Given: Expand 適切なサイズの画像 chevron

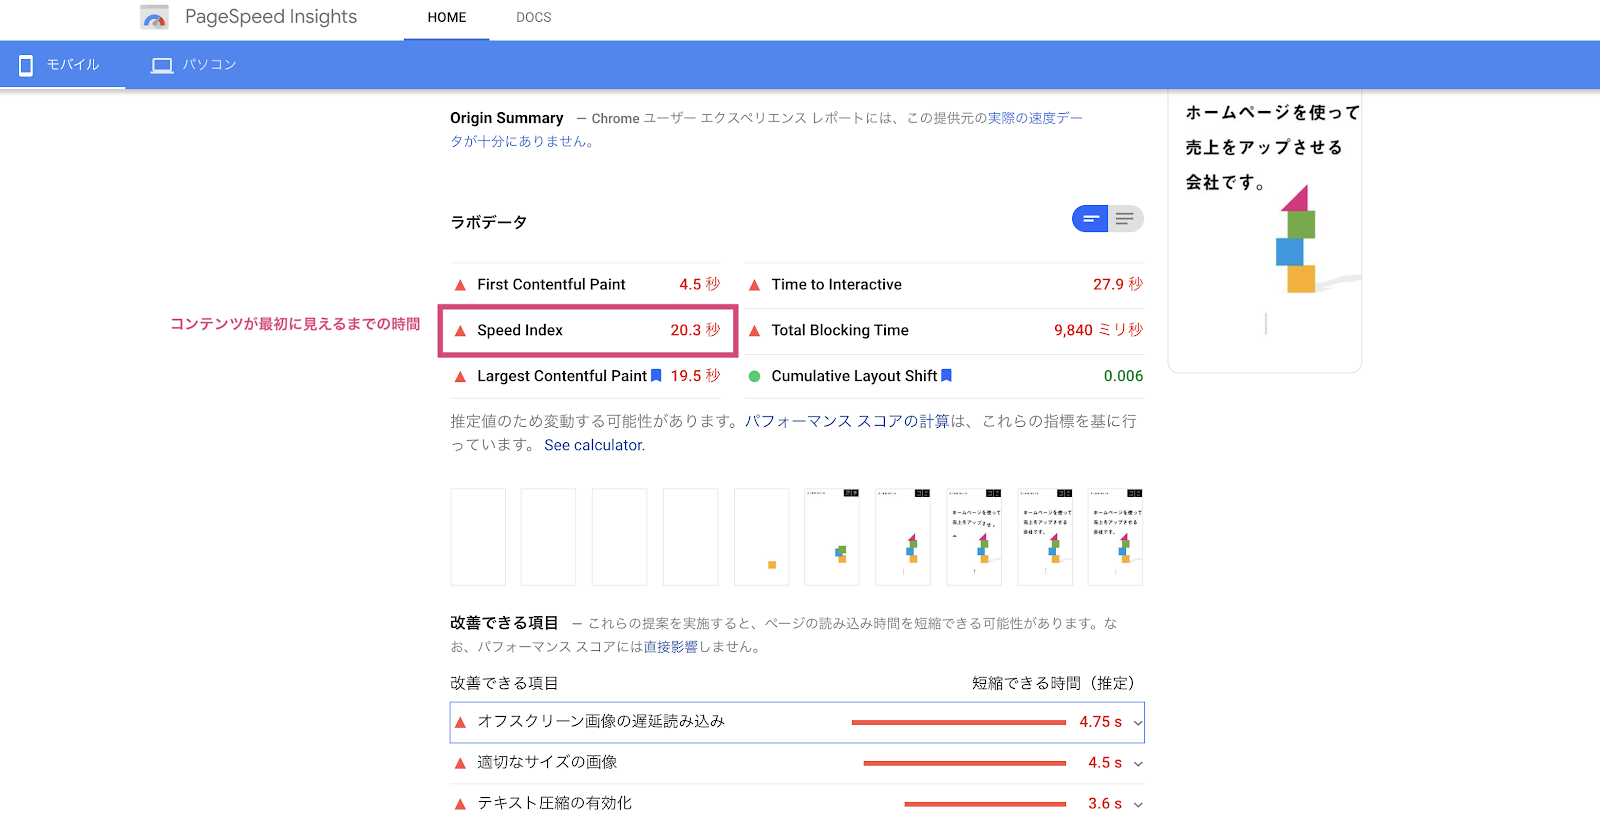Looking at the screenshot, I should (1137, 763).
